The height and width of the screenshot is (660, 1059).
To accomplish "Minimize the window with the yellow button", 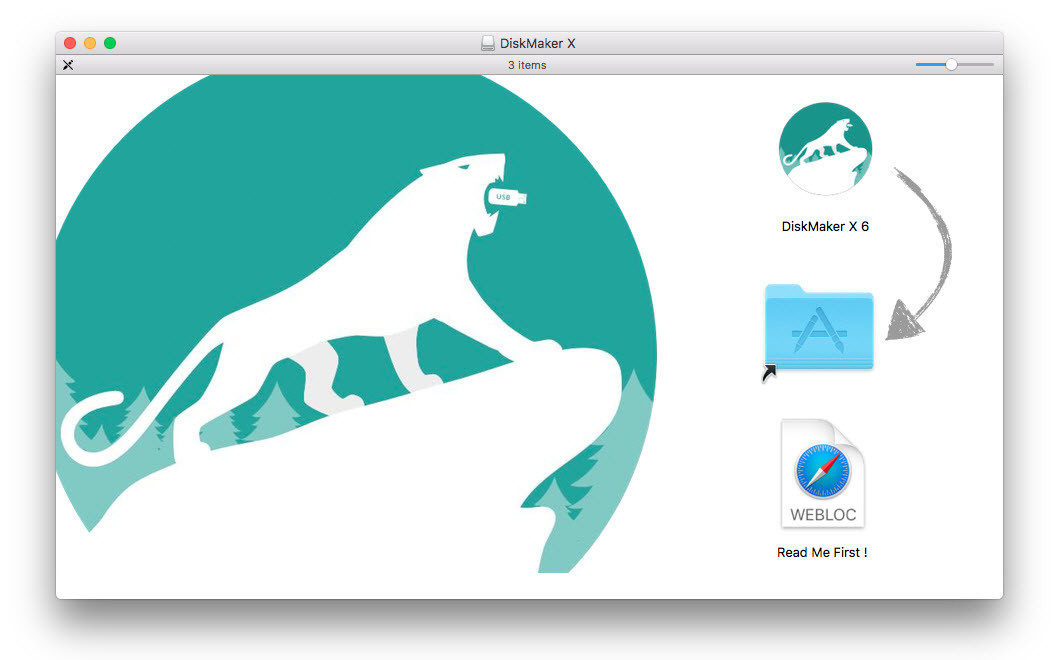I will (90, 43).
